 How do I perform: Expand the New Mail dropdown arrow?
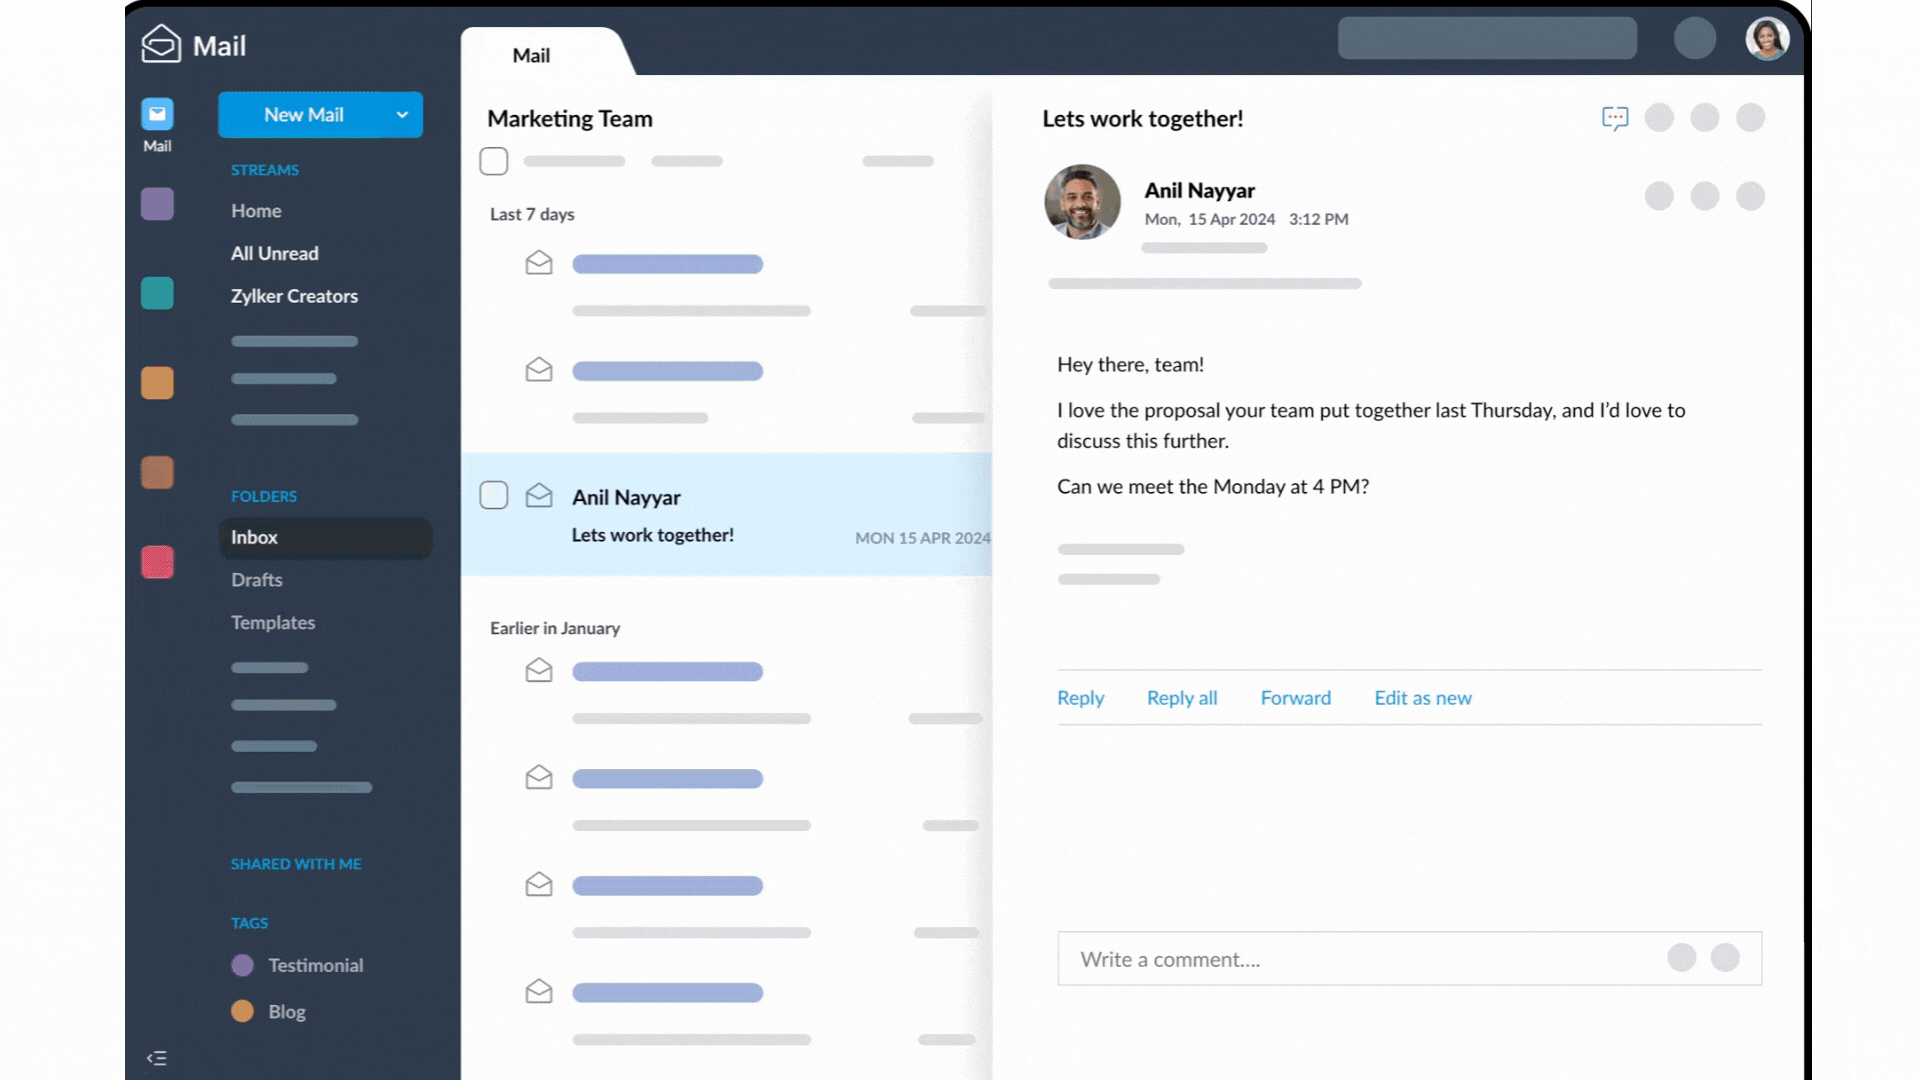tap(402, 115)
